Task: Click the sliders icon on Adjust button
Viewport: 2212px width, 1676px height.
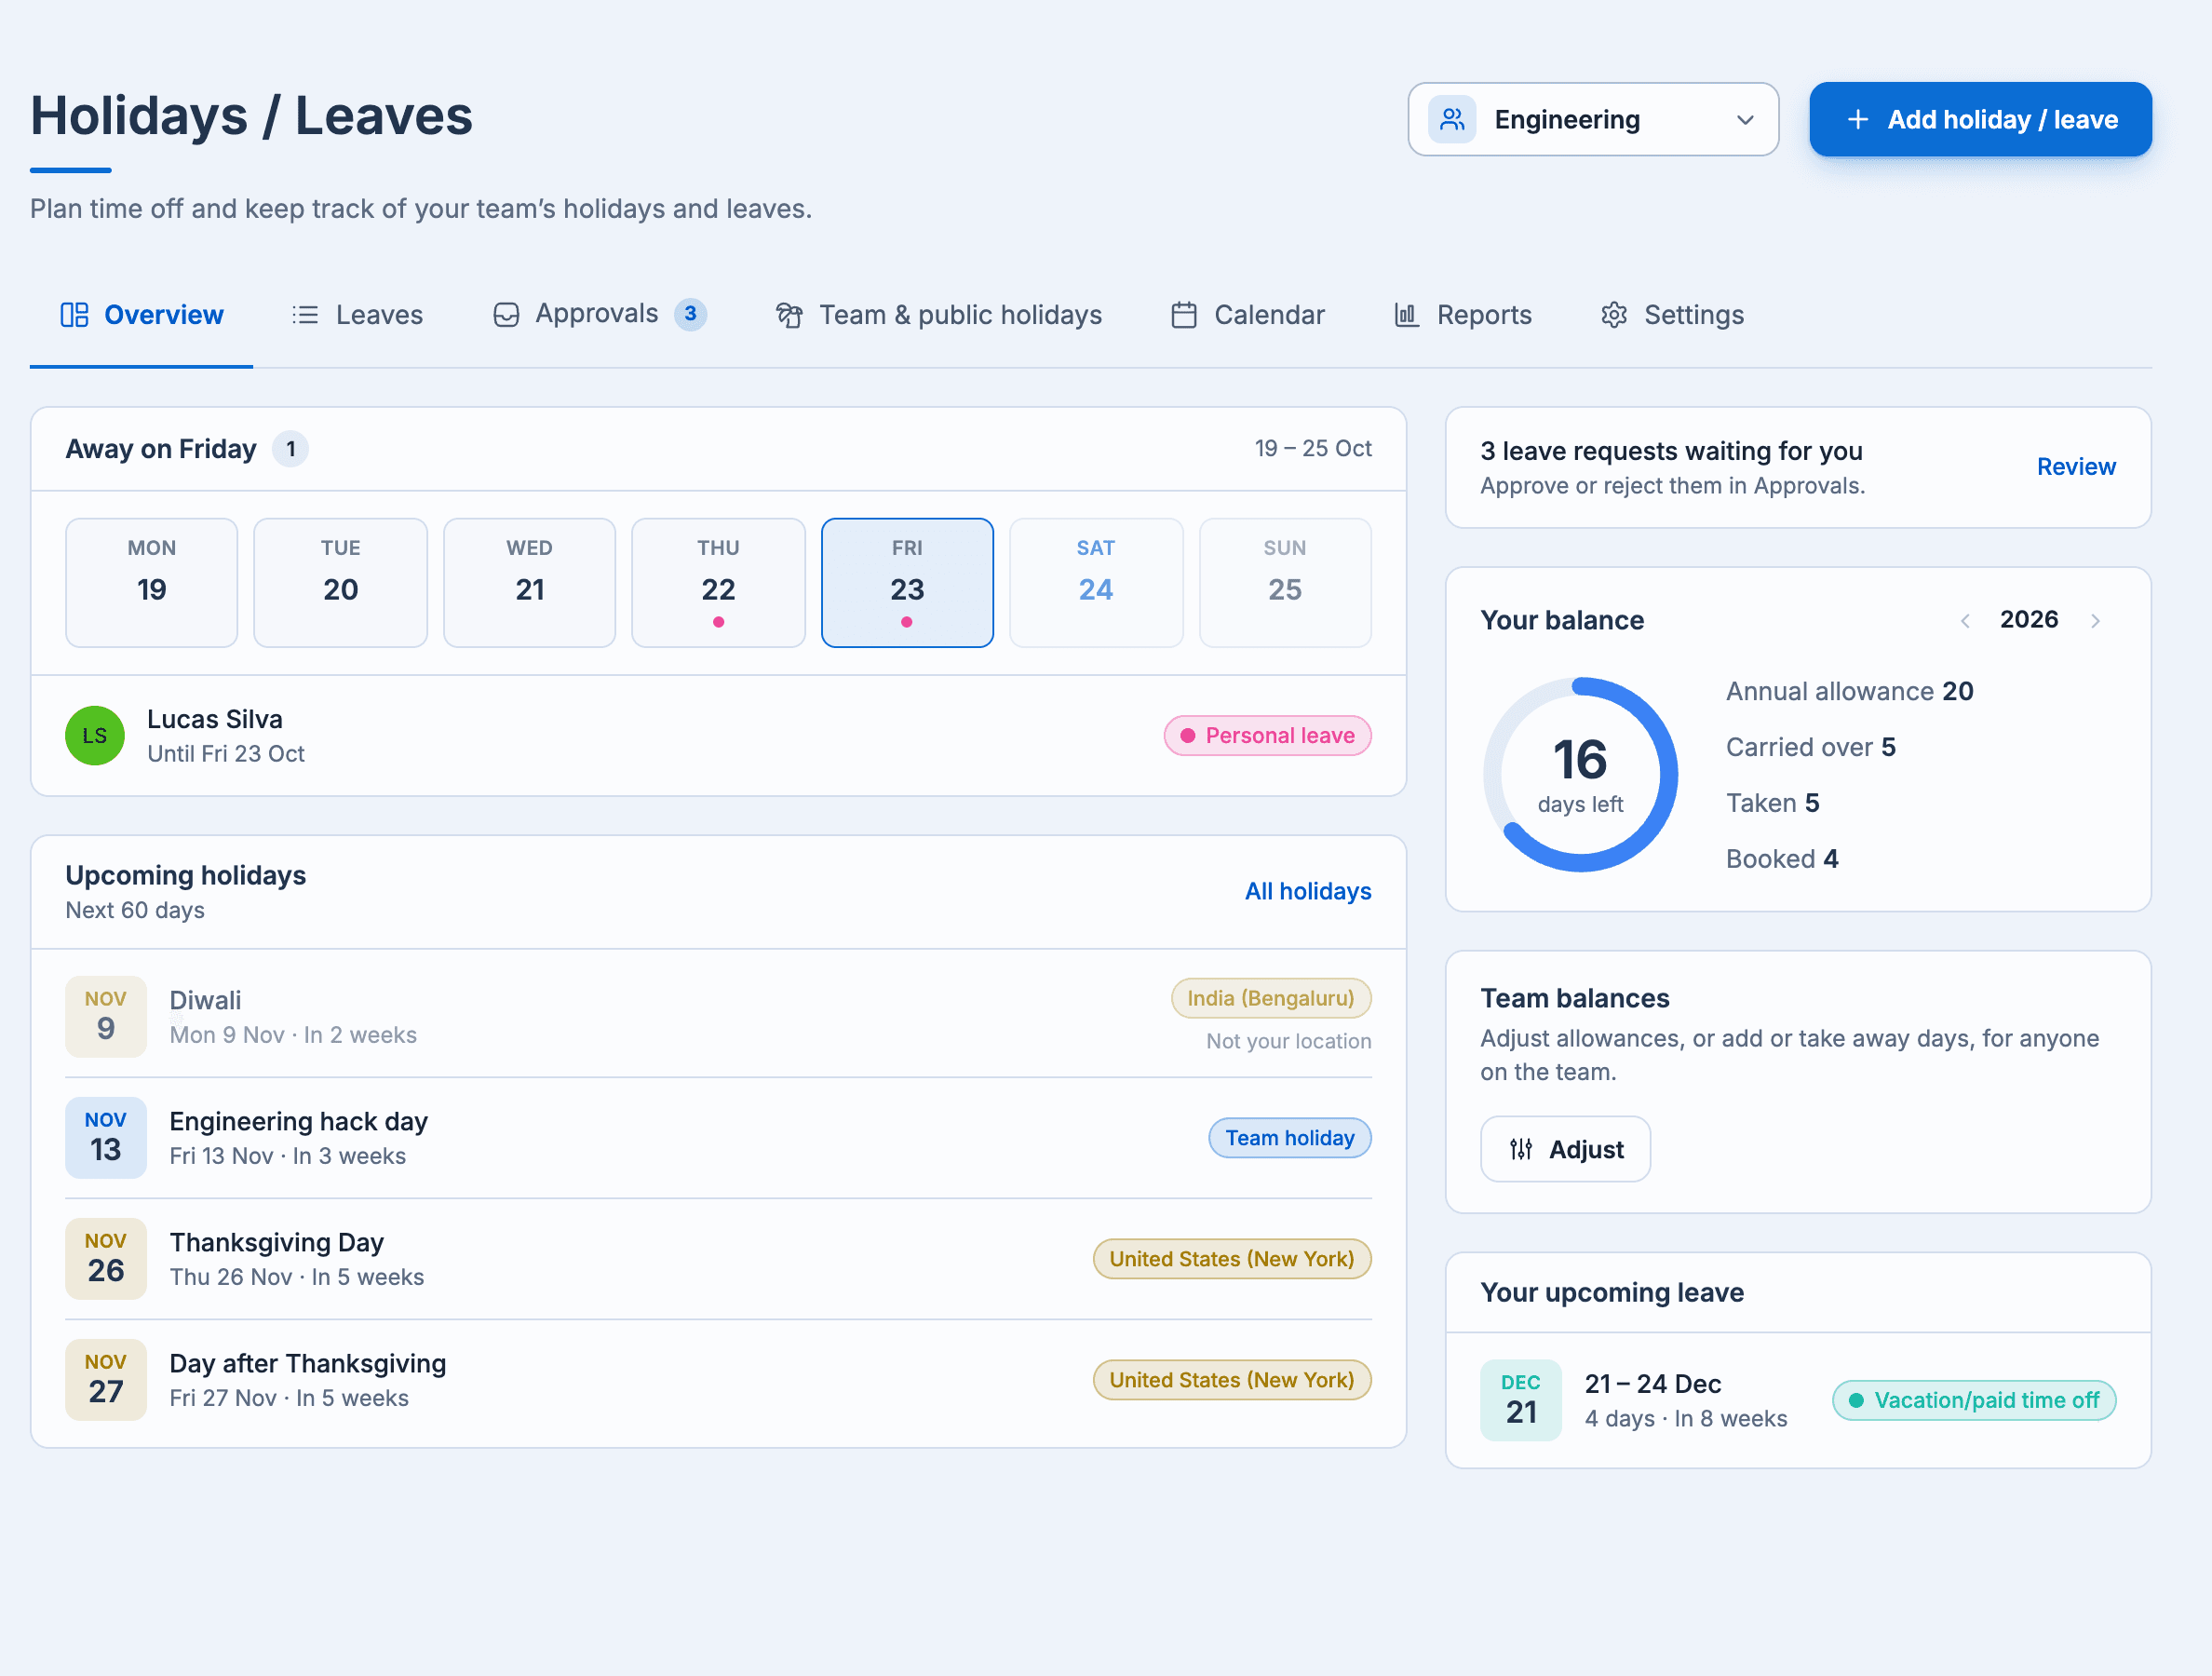Action: coord(1521,1149)
